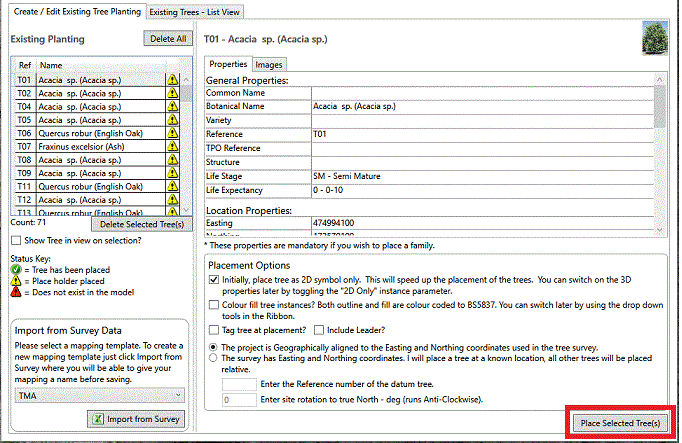Open the Images tab

[268, 64]
